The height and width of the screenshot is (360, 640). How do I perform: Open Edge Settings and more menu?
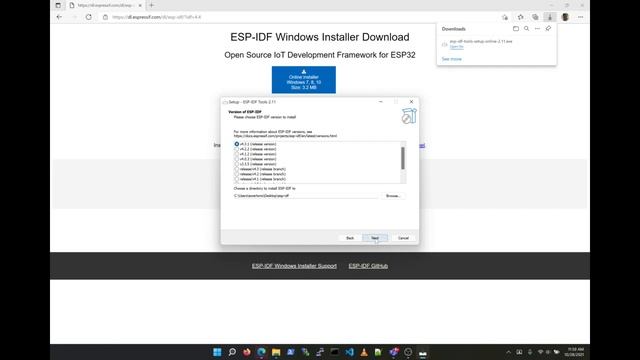[x=580, y=17]
